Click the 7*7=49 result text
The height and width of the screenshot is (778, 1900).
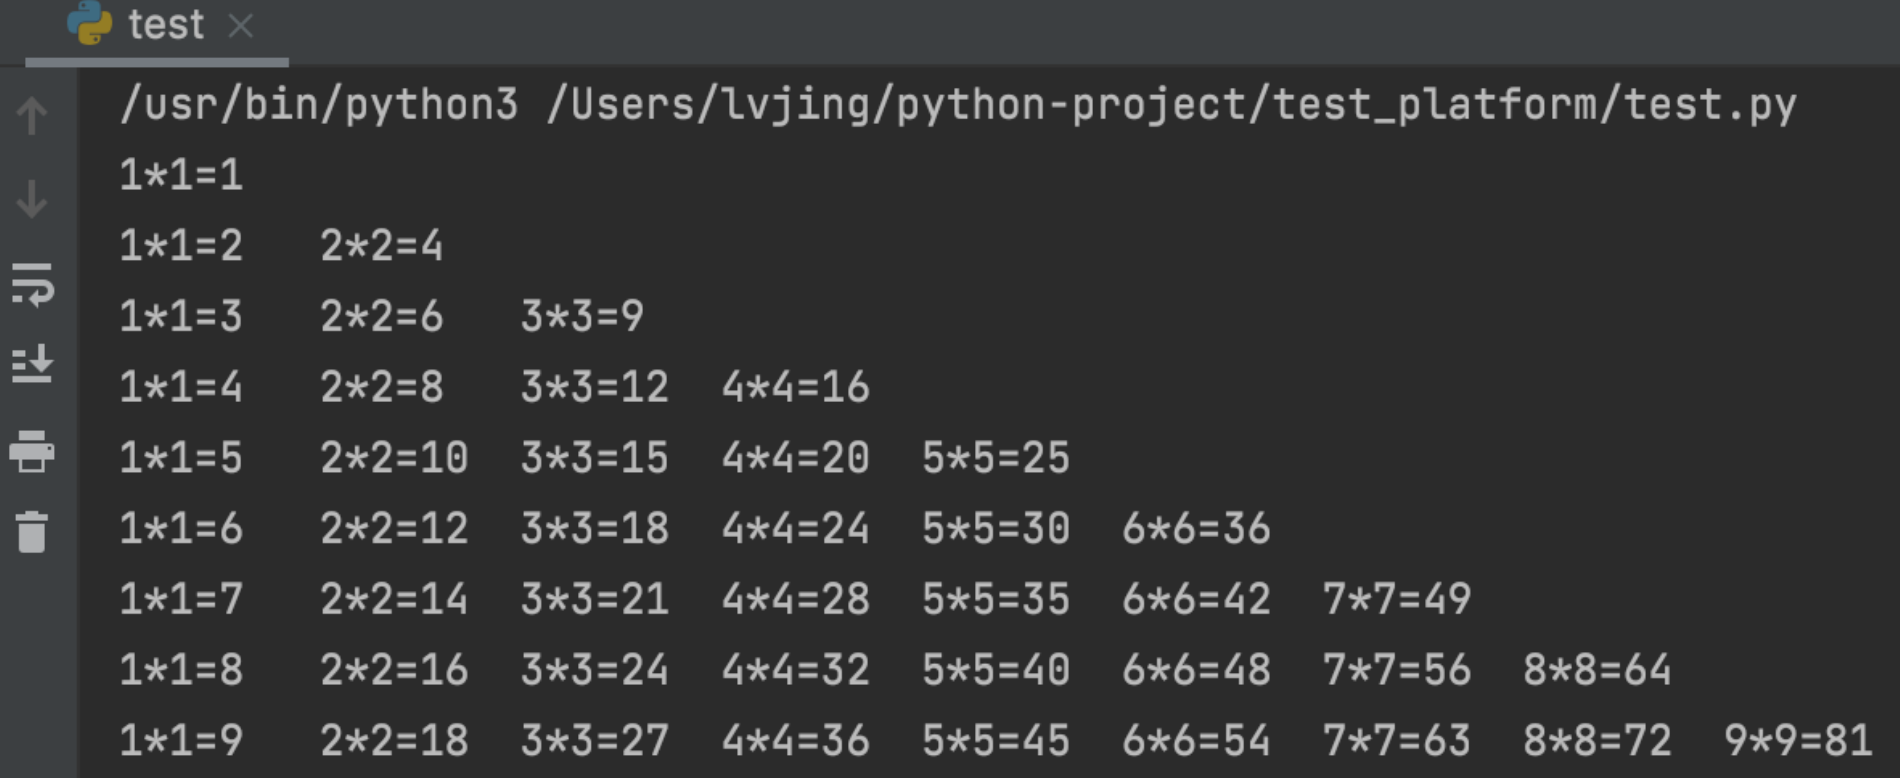tap(1396, 600)
